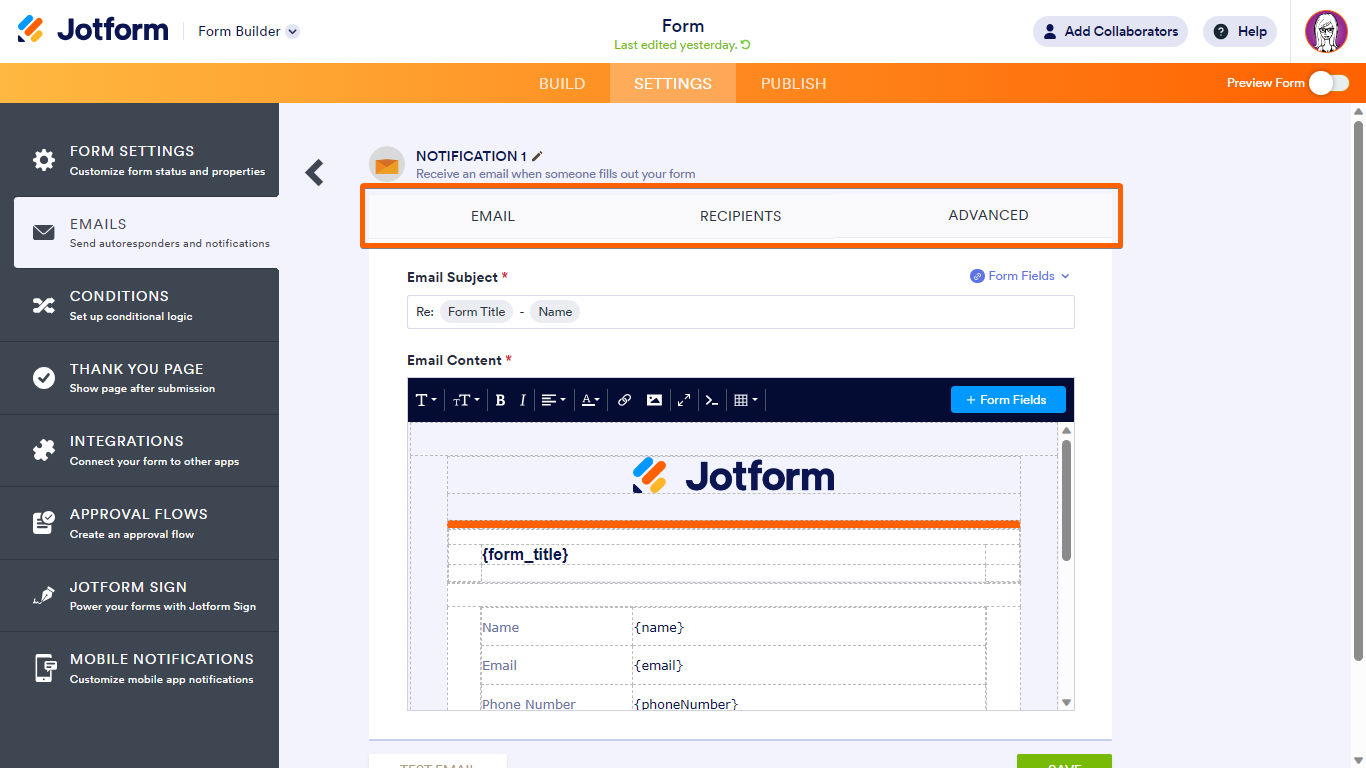Click inside the Email Subject field
This screenshot has height=768, width=1366.
(x=741, y=312)
